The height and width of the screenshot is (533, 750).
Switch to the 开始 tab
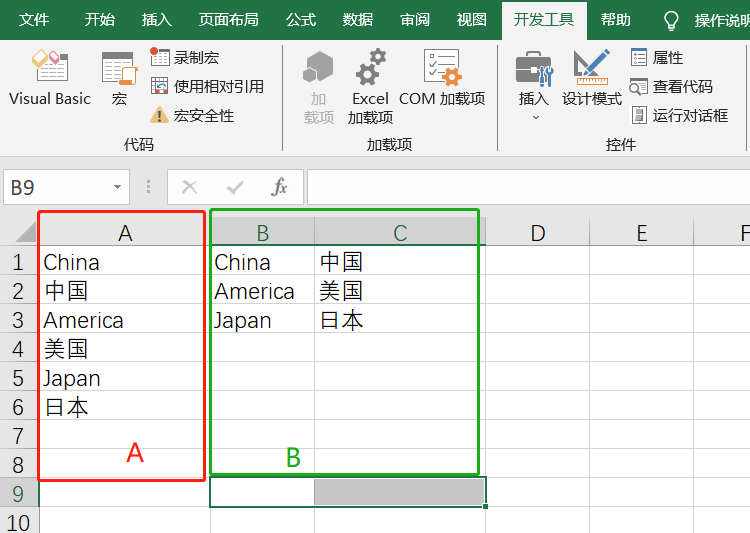pos(100,20)
